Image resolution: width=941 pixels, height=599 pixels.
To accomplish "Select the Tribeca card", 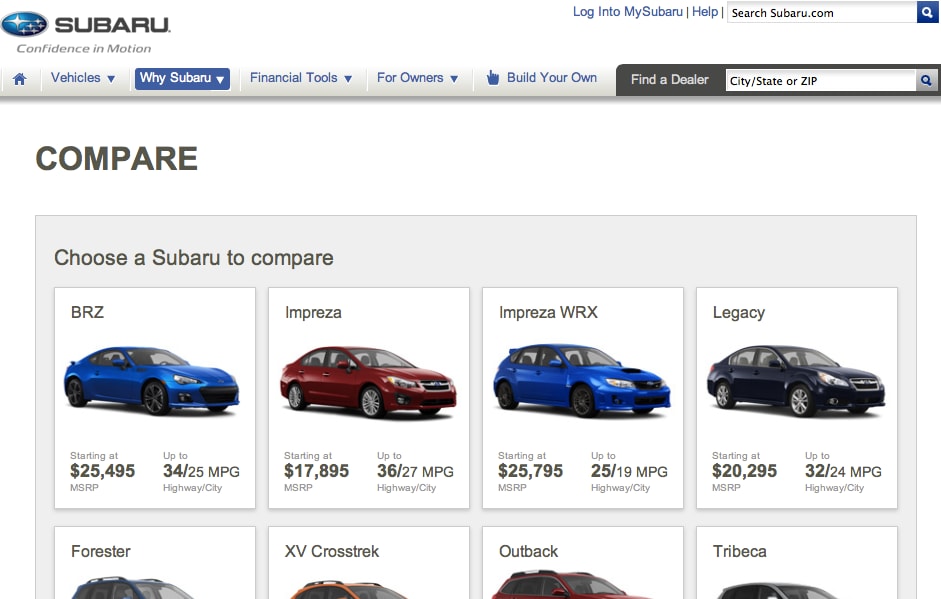I will tap(797, 563).
